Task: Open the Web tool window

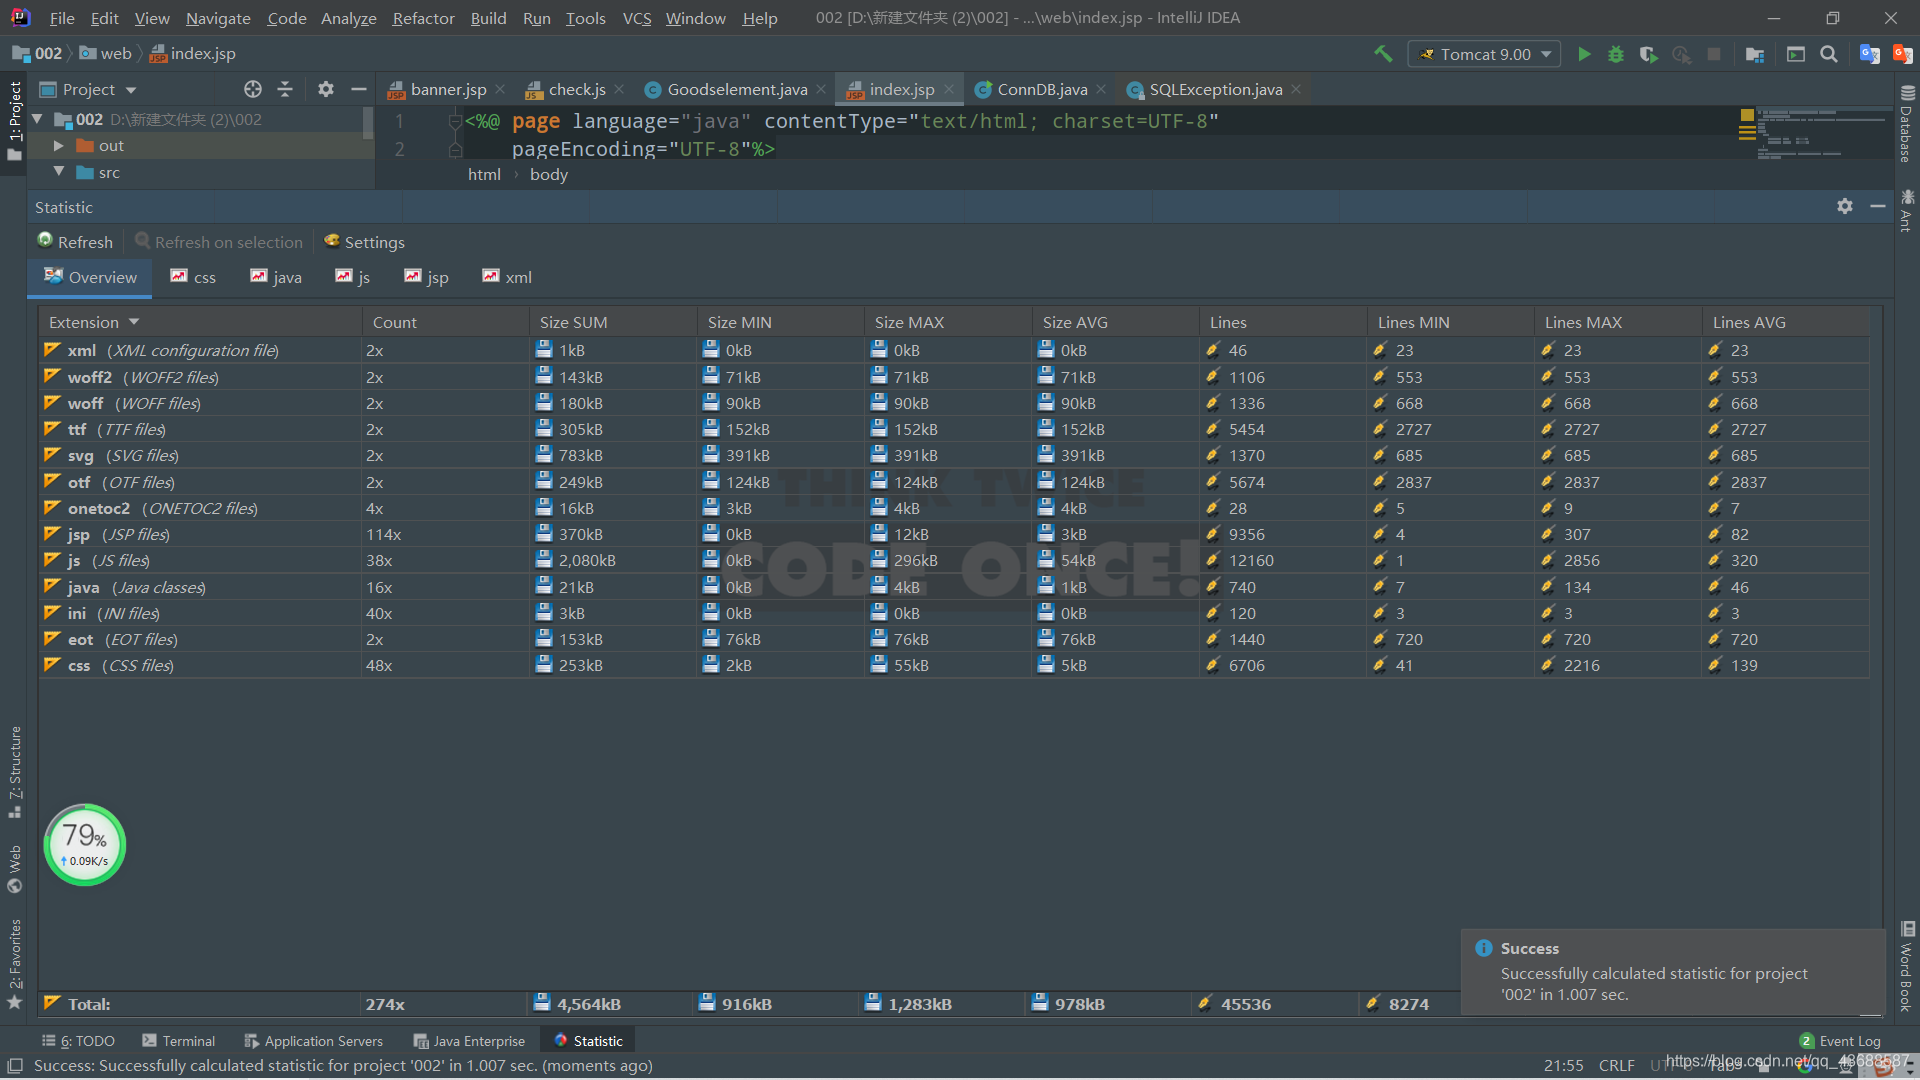Action: click(15, 869)
